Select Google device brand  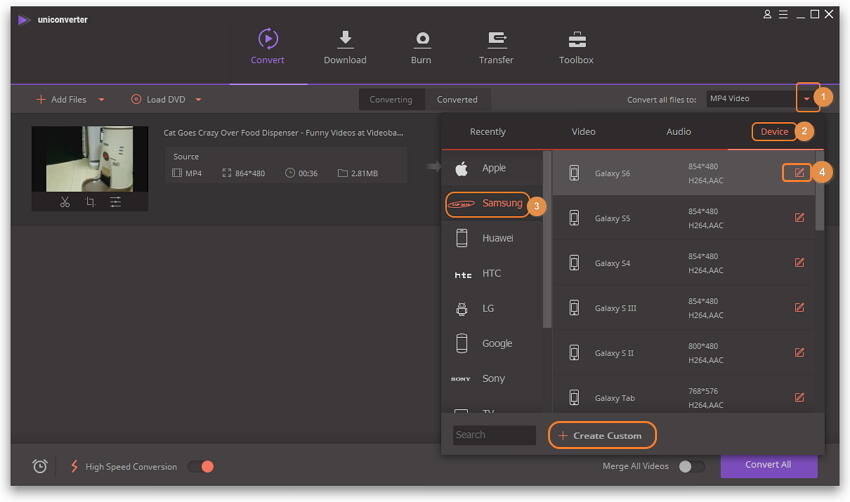(492, 344)
